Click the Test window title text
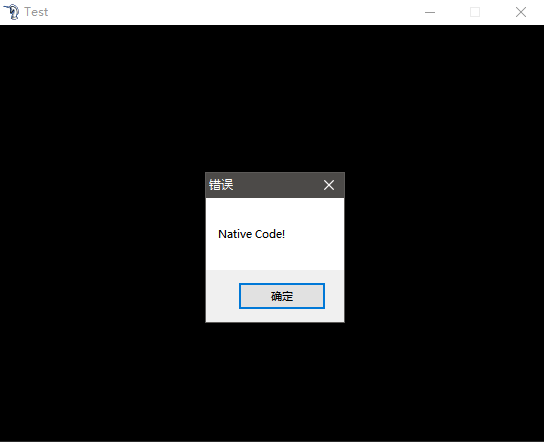The width and height of the screenshot is (544, 442). [36, 12]
